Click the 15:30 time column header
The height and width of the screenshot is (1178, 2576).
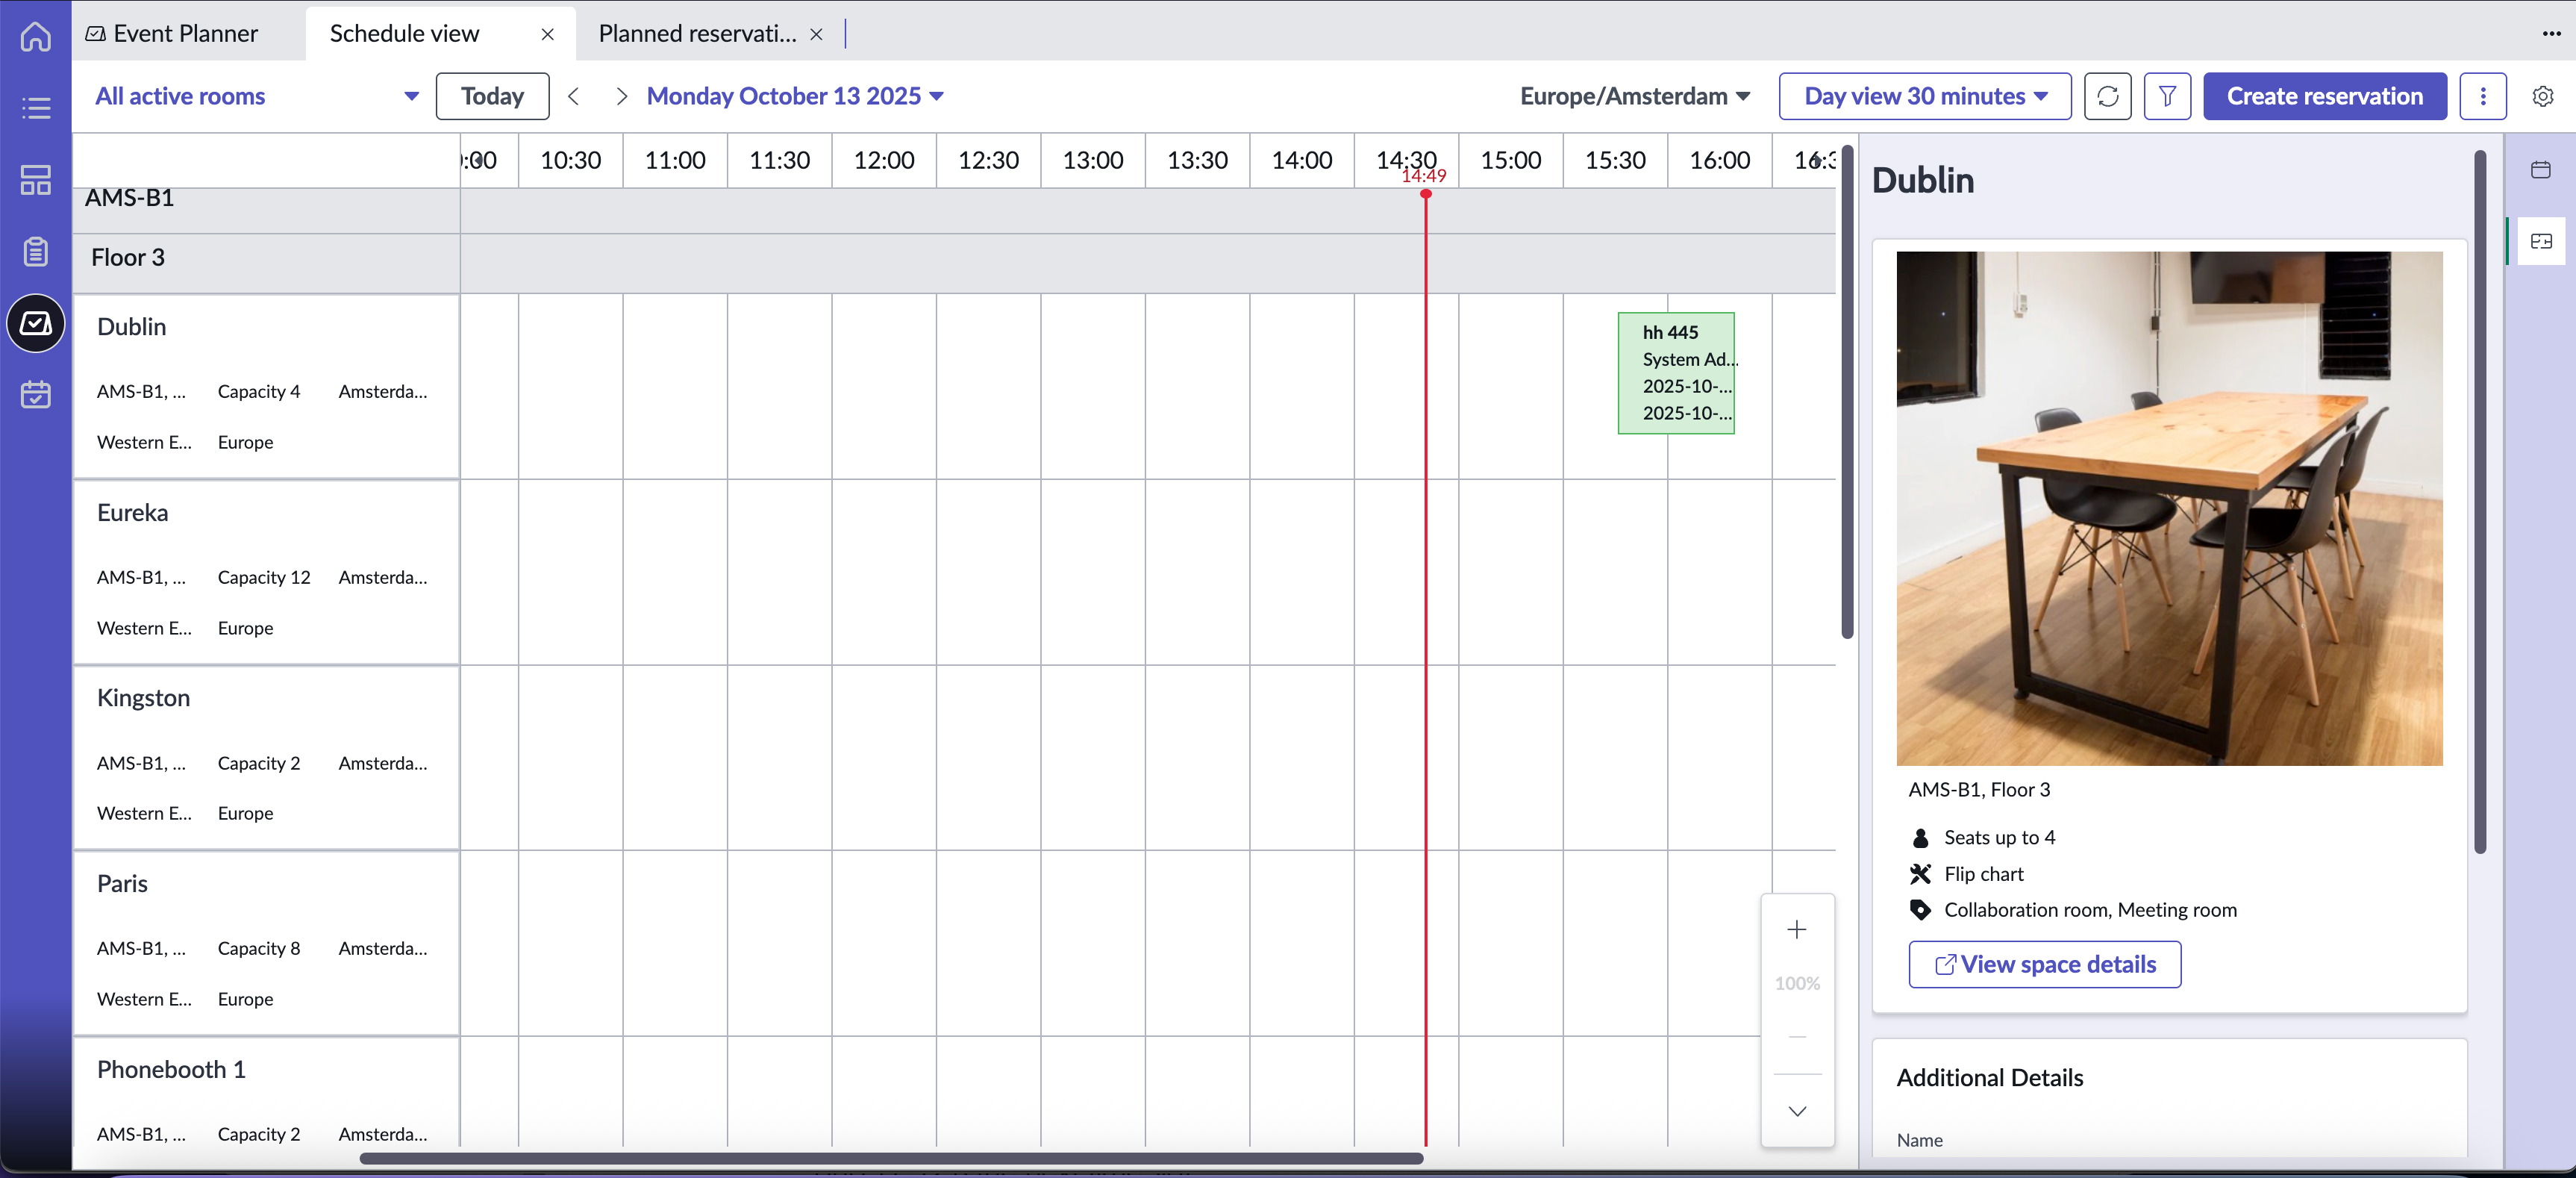pyautogui.click(x=1615, y=160)
